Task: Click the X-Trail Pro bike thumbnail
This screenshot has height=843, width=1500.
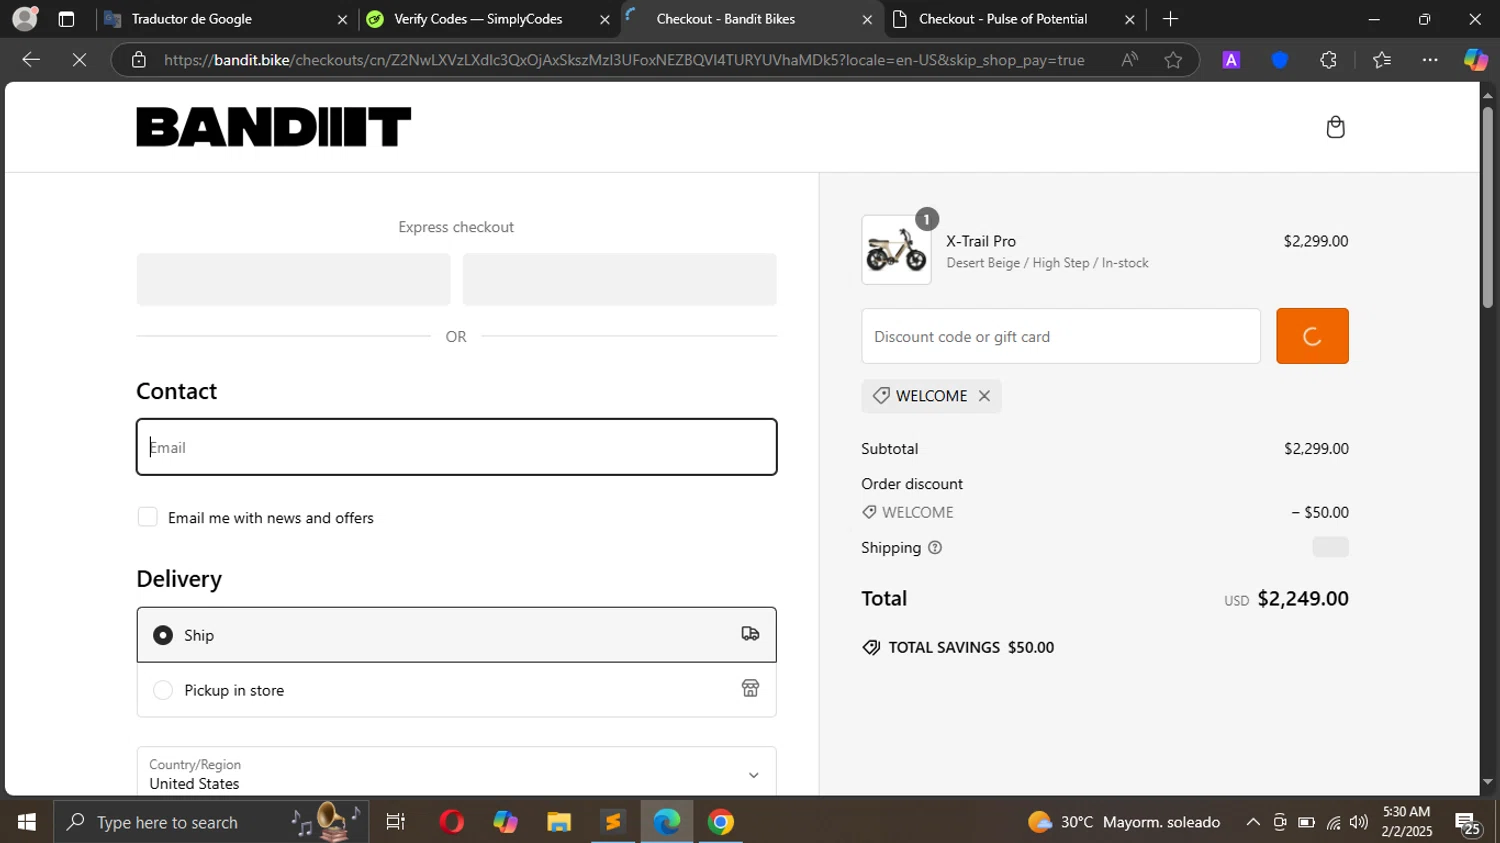Action: point(896,250)
